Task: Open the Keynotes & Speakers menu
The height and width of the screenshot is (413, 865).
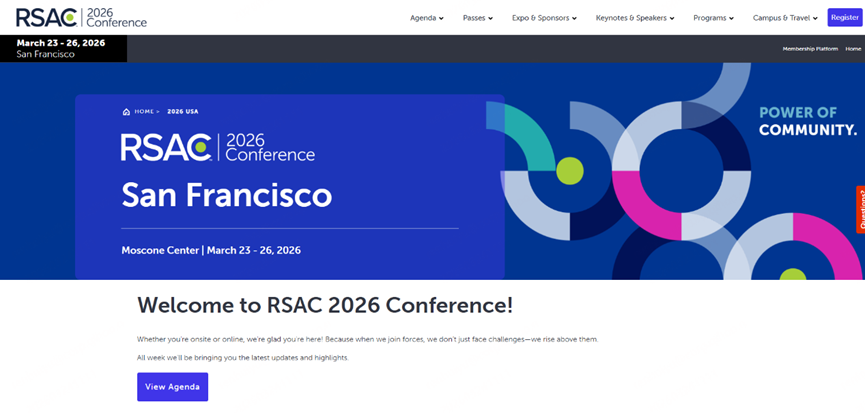Action: [635, 18]
